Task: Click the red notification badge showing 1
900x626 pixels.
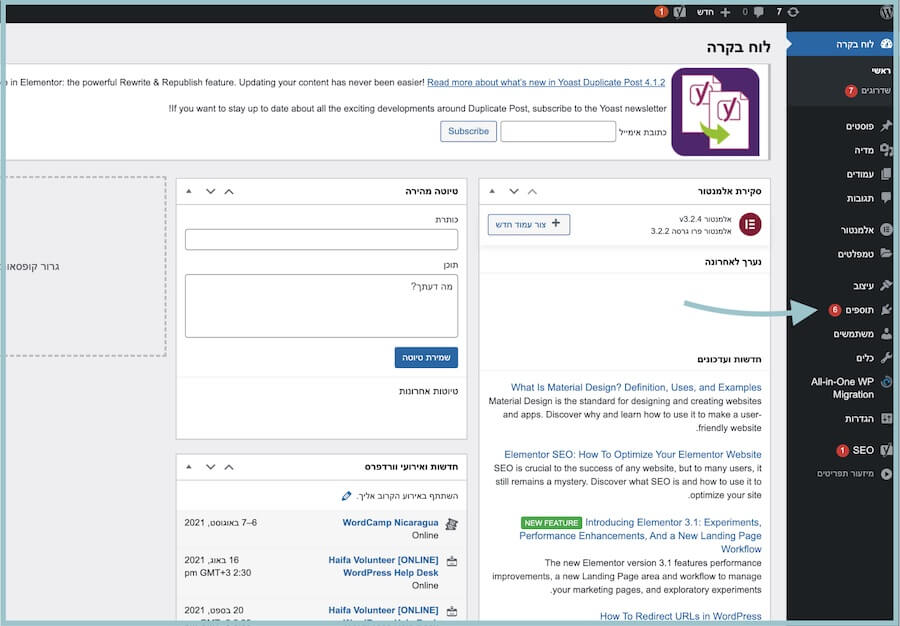Action: pyautogui.click(x=661, y=11)
